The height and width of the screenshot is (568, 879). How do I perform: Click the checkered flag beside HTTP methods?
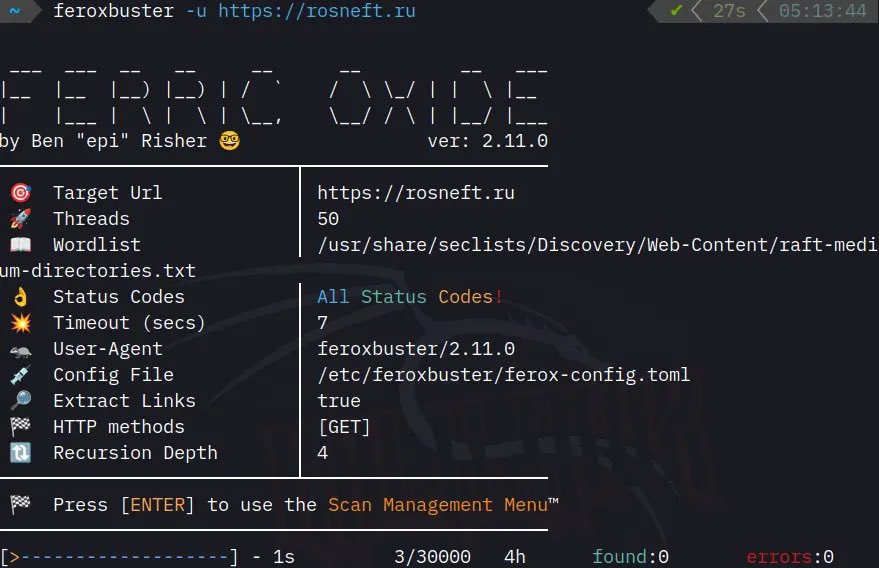coord(21,426)
